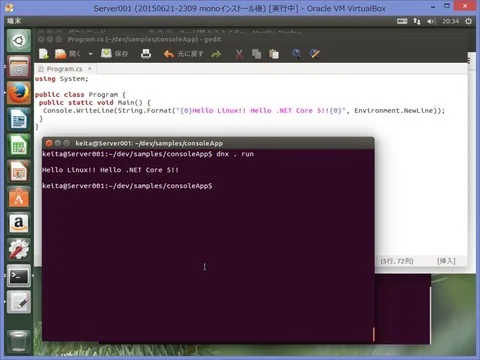Open the sound volume indicator
The height and width of the screenshot is (360, 480).
[x=432, y=21]
